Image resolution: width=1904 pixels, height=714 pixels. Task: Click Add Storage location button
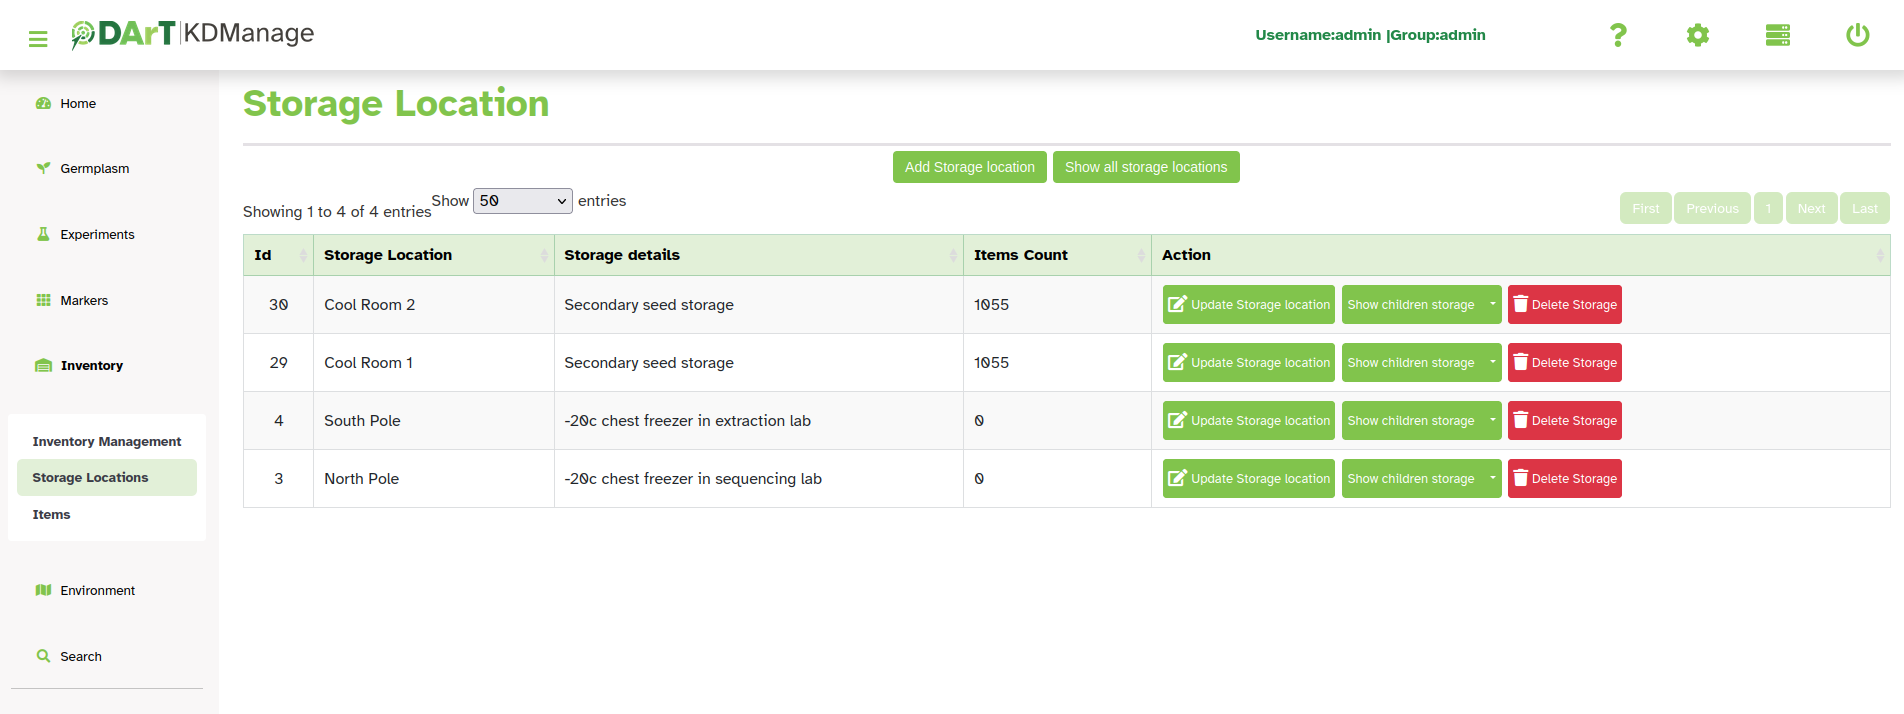(969, 167)
